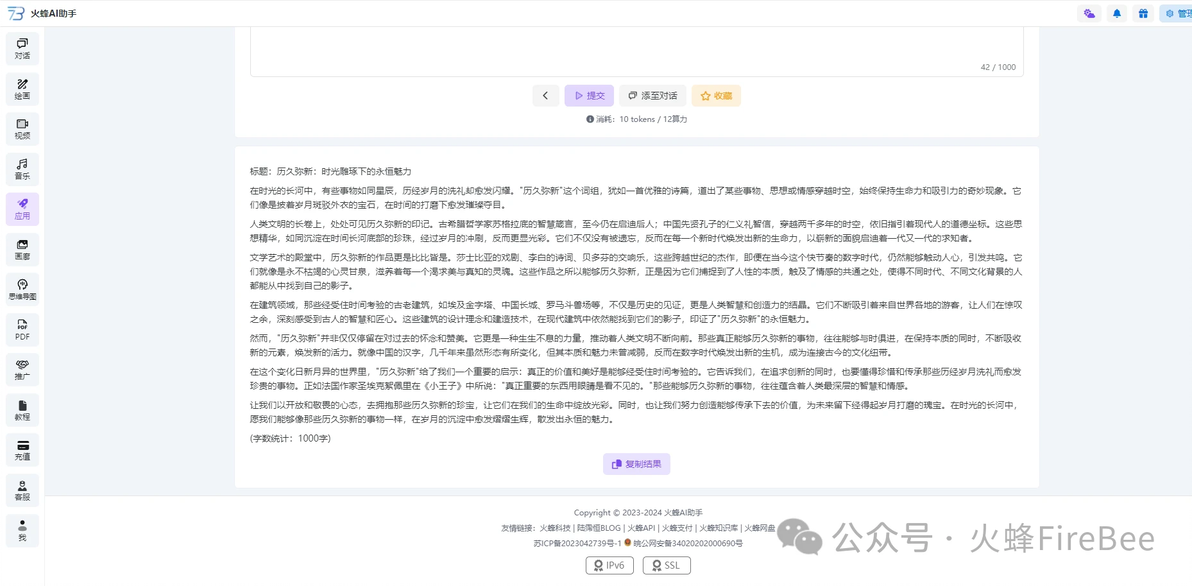
Task: Open the 对话 chat section in sidebar
Action: click(22, 49)
